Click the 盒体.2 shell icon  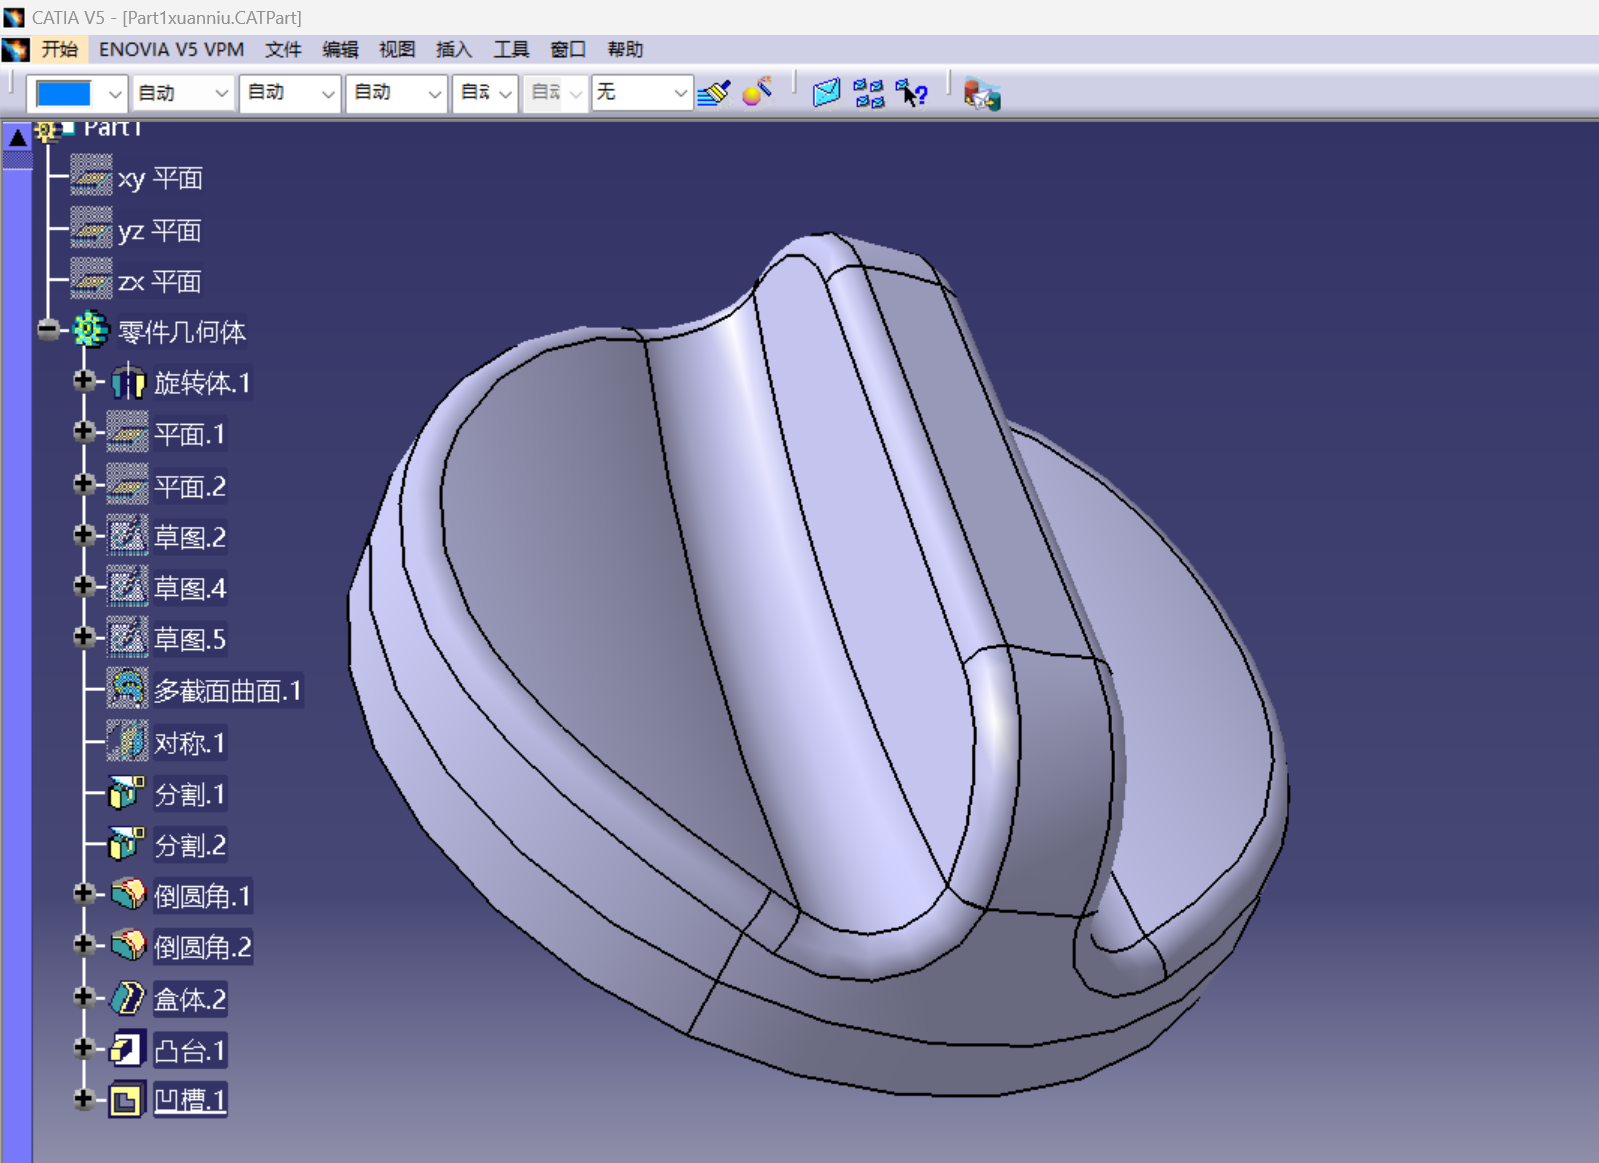pyautogui.click(x=128, y=998)
